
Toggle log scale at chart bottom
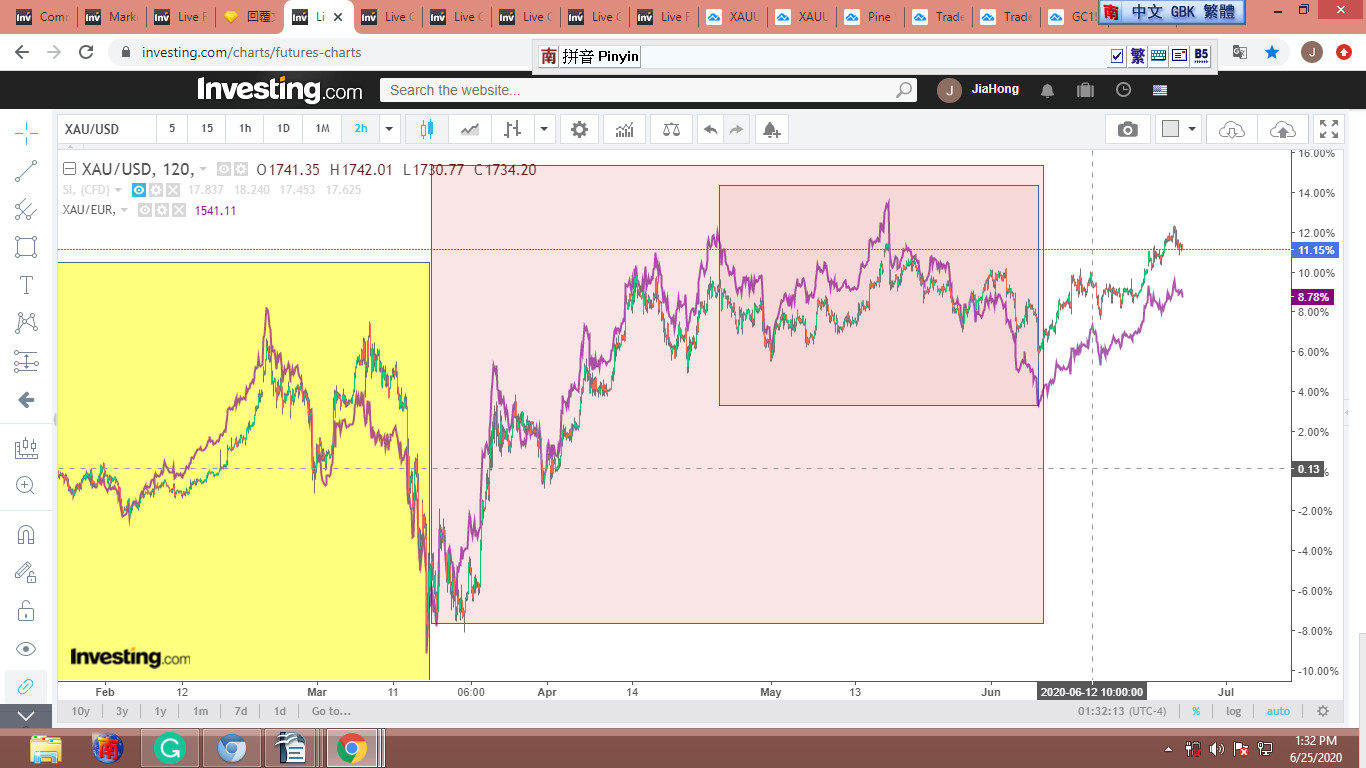tap(1233, 711)
